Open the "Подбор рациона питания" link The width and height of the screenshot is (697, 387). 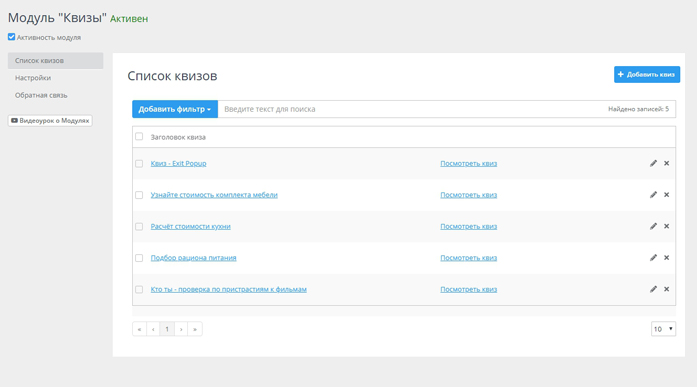193,258
